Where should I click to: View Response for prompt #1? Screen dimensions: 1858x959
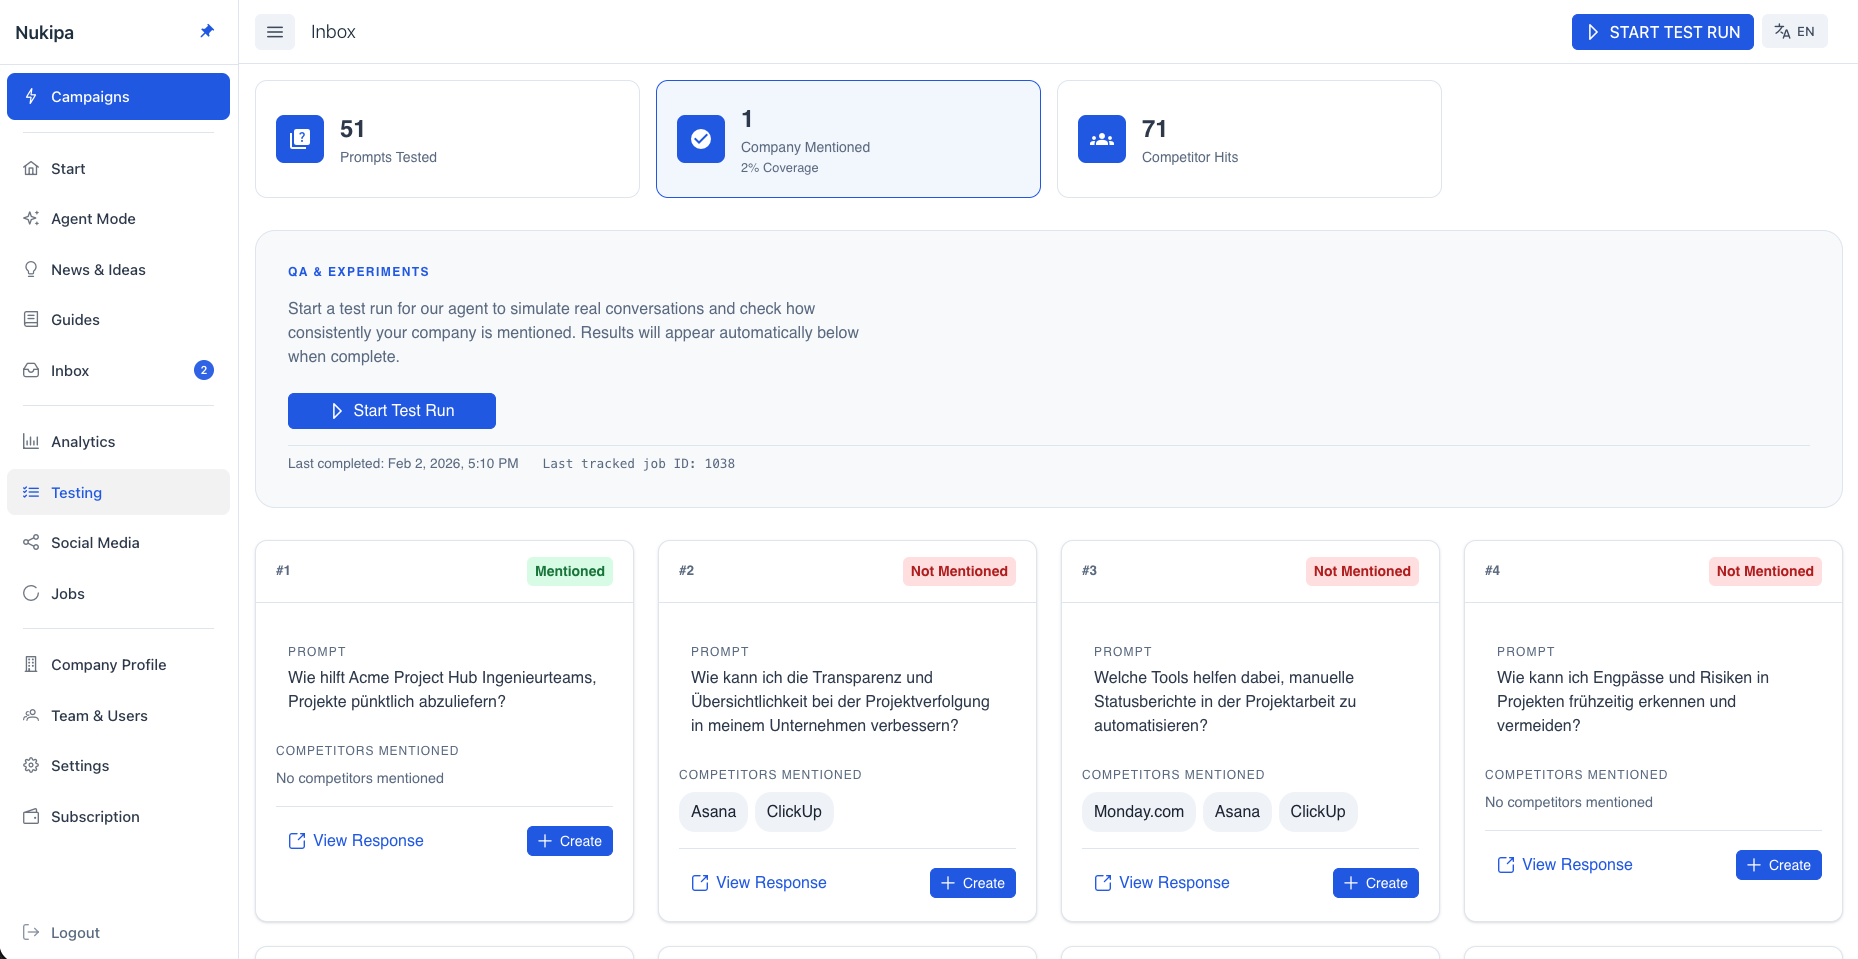[356, 841]
